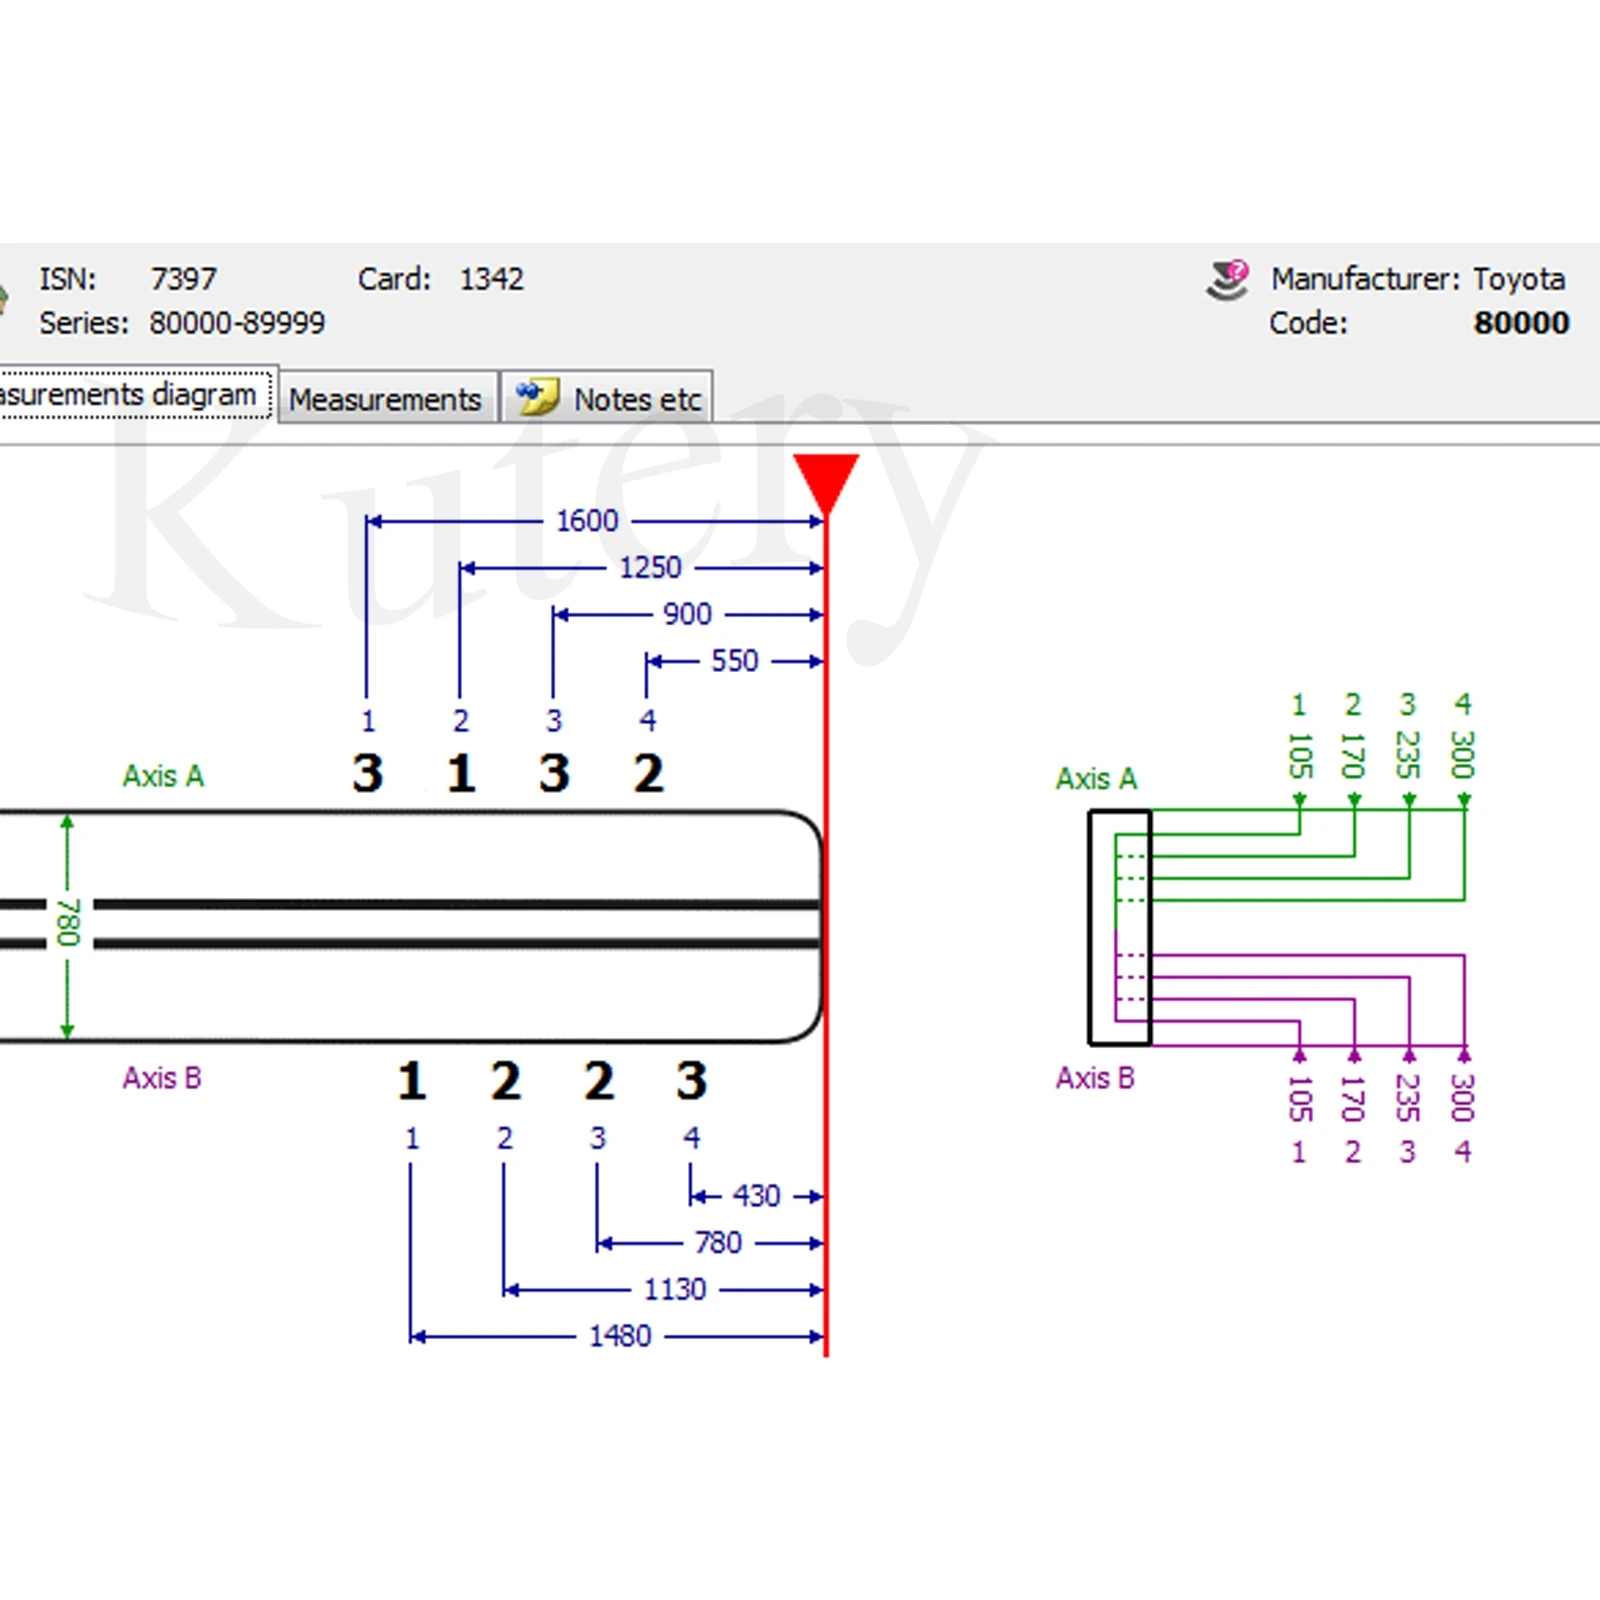Open the Measurements tab
The height and width of the screenshot is (1600, 1600).
pyautogui.click(x=387, y=398)
